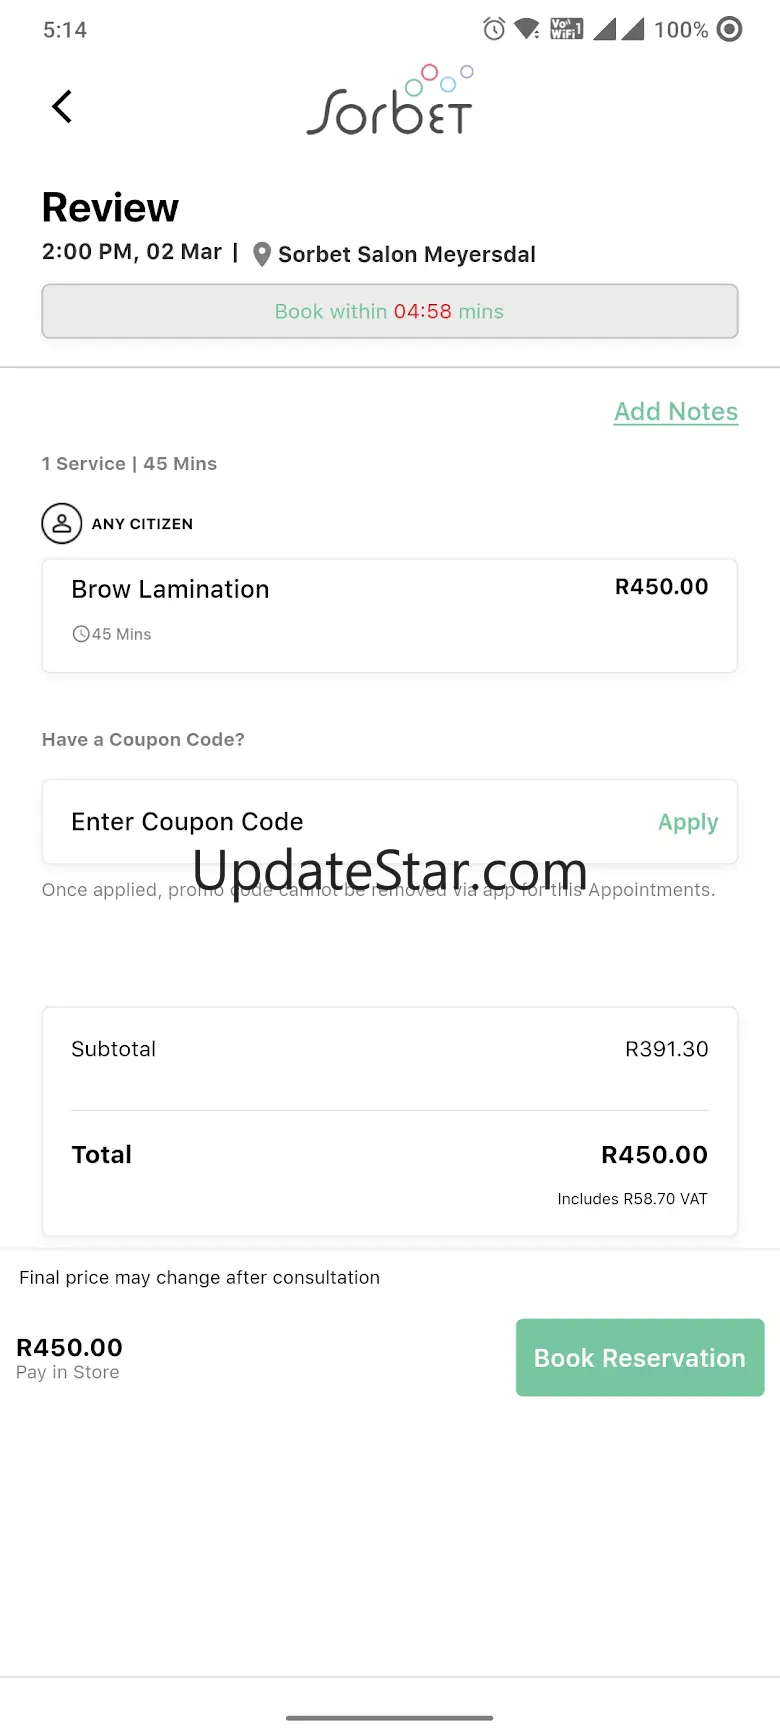Tap the Any Citizen profile icon
Screen dimensions: 780x1733
[x=61, y=523]
